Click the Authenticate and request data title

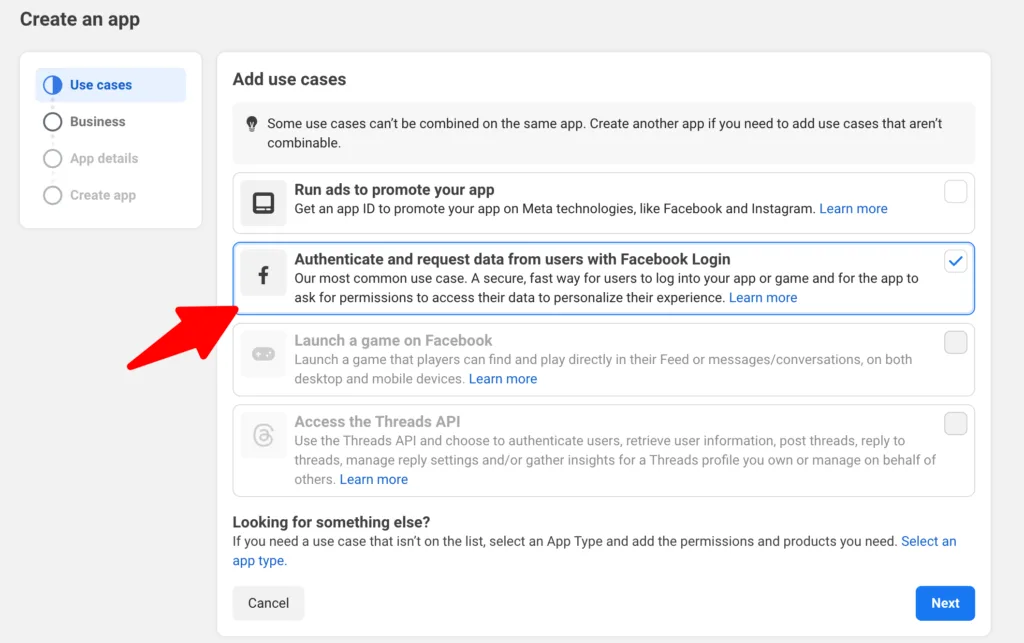point(512,259)
